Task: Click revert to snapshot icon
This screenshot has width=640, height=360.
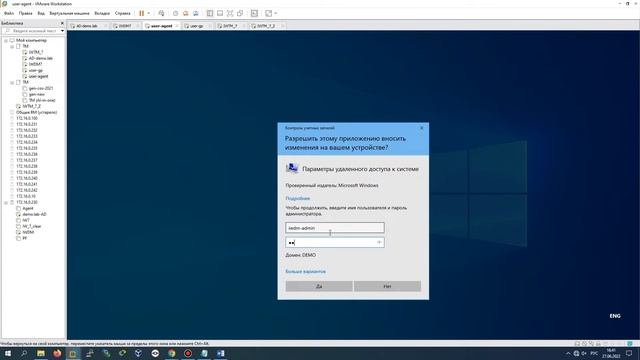Action: click(x=186, y=13)
